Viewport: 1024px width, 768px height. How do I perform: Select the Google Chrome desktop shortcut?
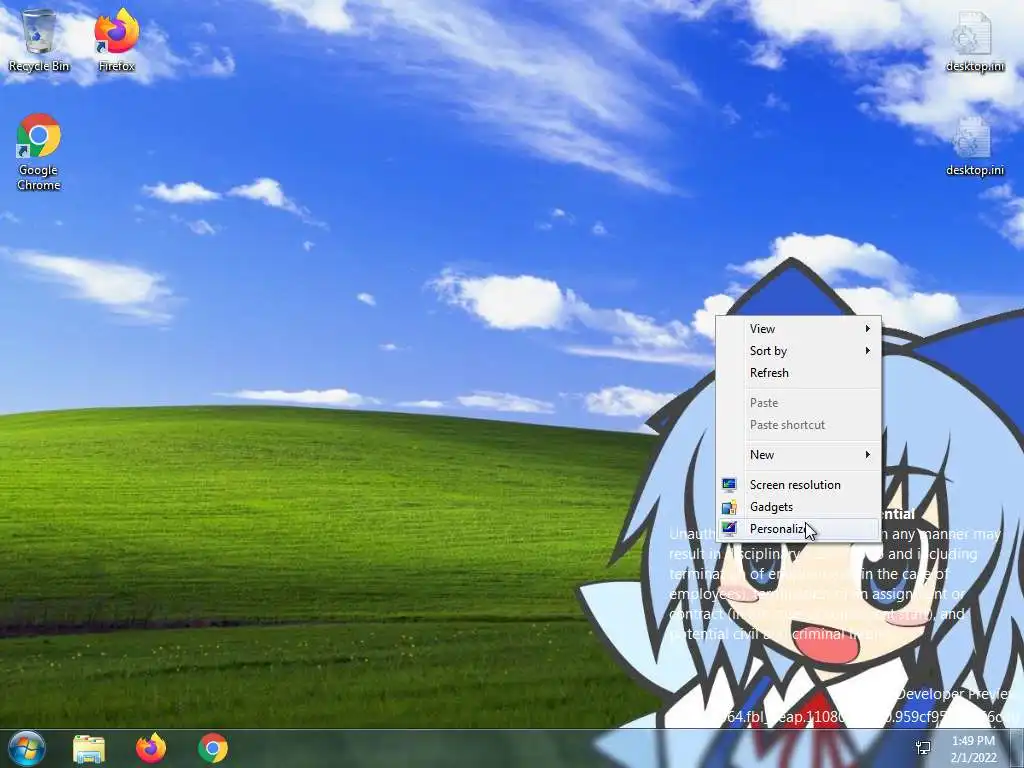tap(39, 152)
